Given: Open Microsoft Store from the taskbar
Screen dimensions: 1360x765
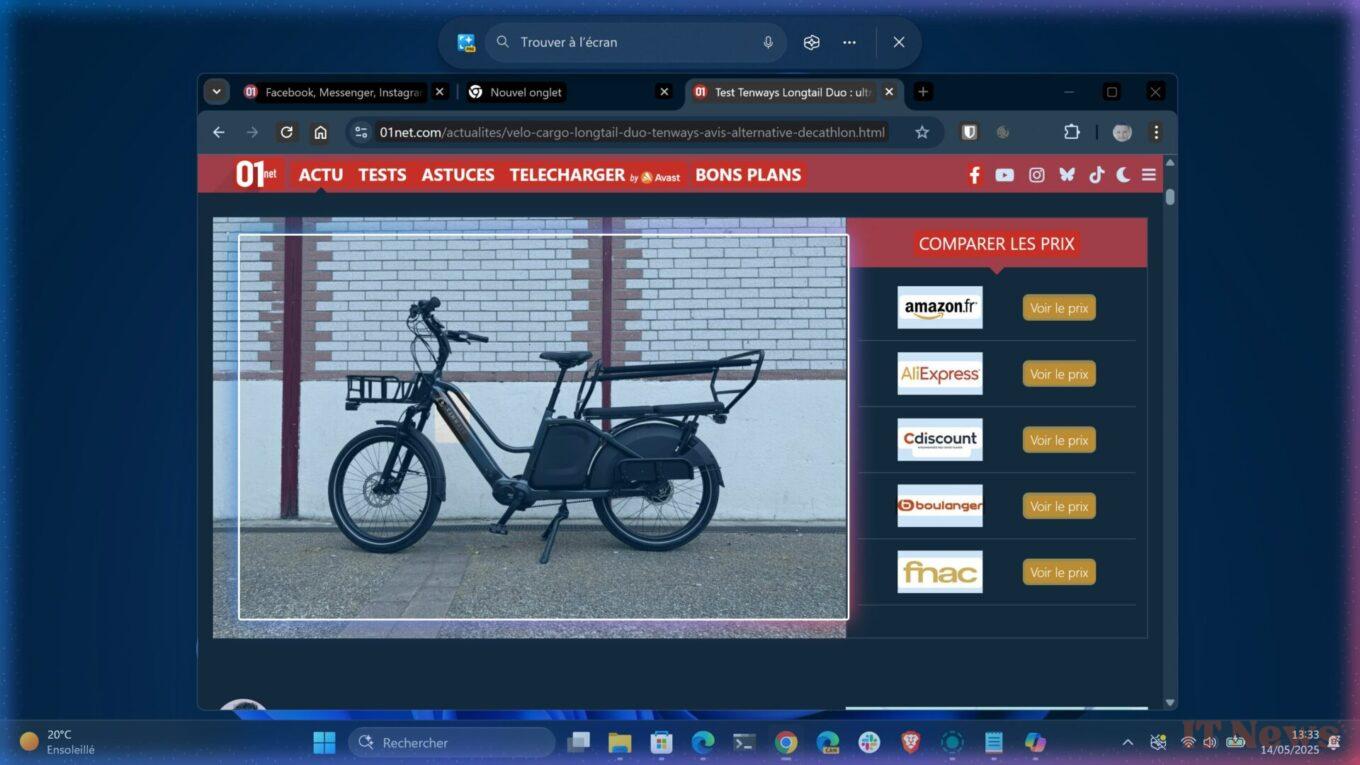Looking at the screenshot, I should [x=661, y=742].
